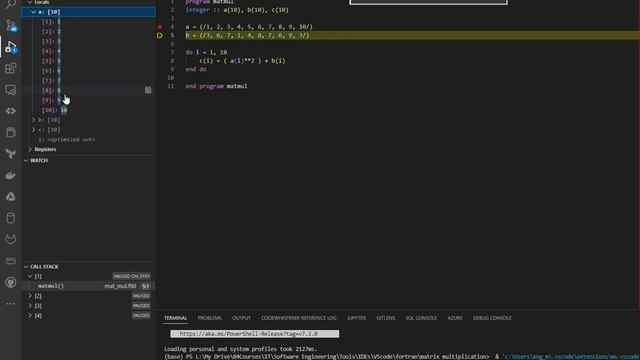Switch to the OUTPUT tab
The width and height of the screenshot is (640, 360).
click(x=242, y=318)
